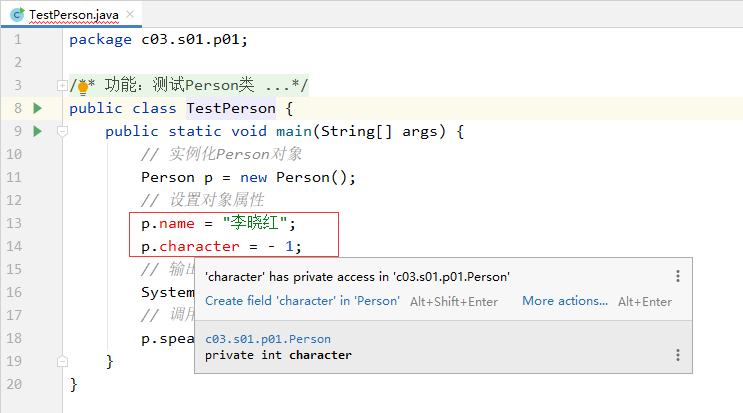This screenshot has height=413, width=743.
Task: Click the string literal "李晓红" on line 13
Action: click(255, 223)
